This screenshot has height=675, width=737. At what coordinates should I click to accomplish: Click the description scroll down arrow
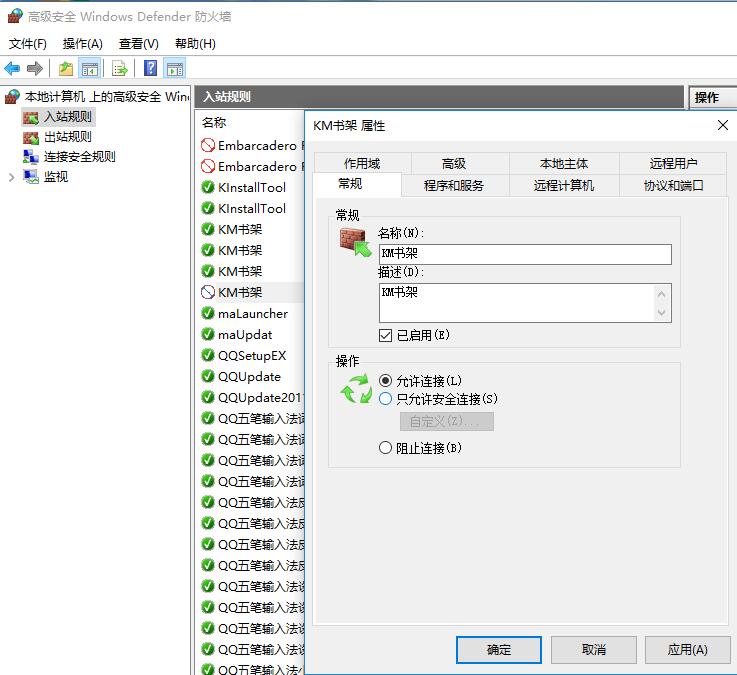click(x=662, y=312)
